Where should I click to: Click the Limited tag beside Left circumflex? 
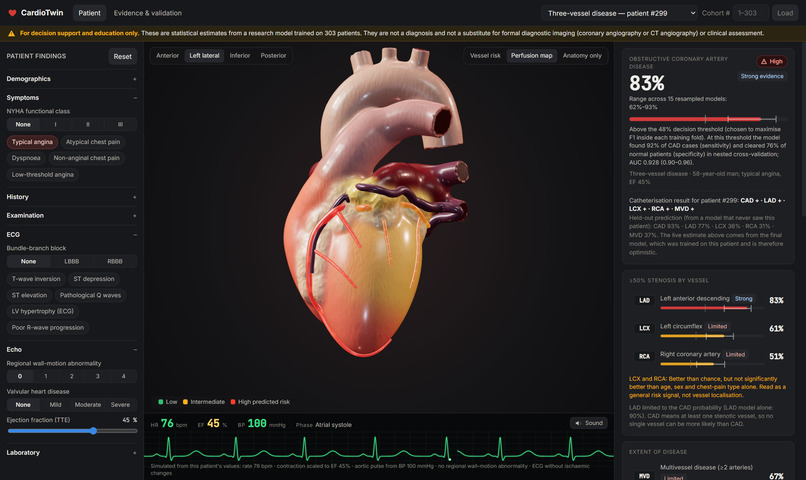click(x=717, y=326)
